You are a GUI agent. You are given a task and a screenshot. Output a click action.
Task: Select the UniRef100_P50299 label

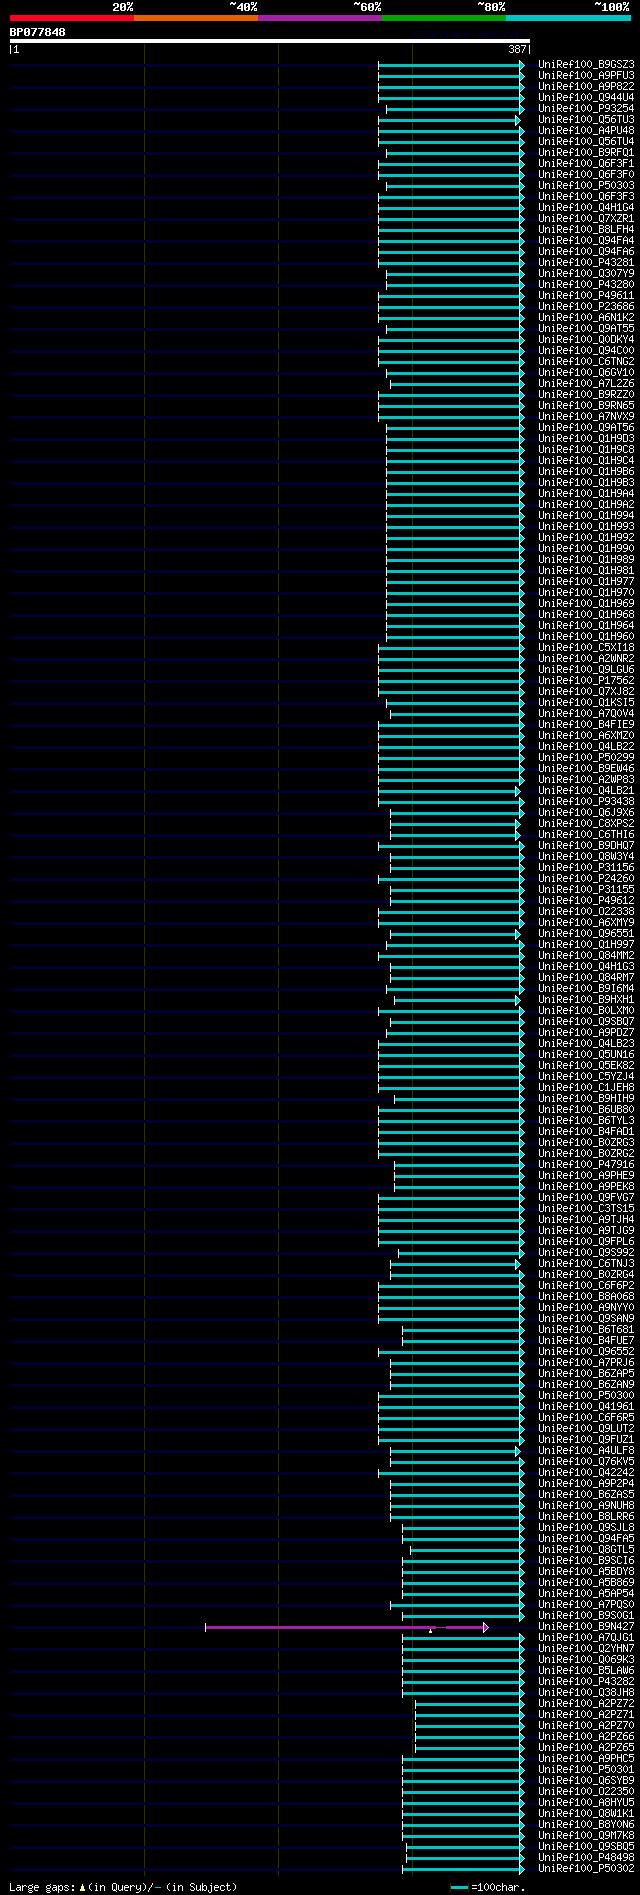click(x=586, y=757)
